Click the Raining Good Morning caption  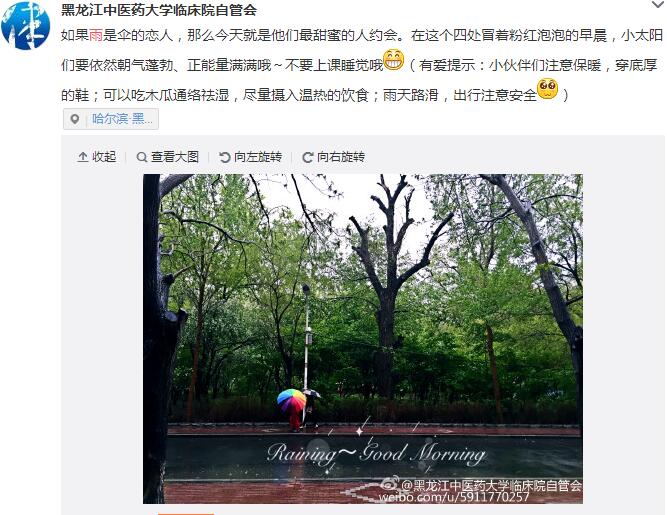[x=376, y=454]
